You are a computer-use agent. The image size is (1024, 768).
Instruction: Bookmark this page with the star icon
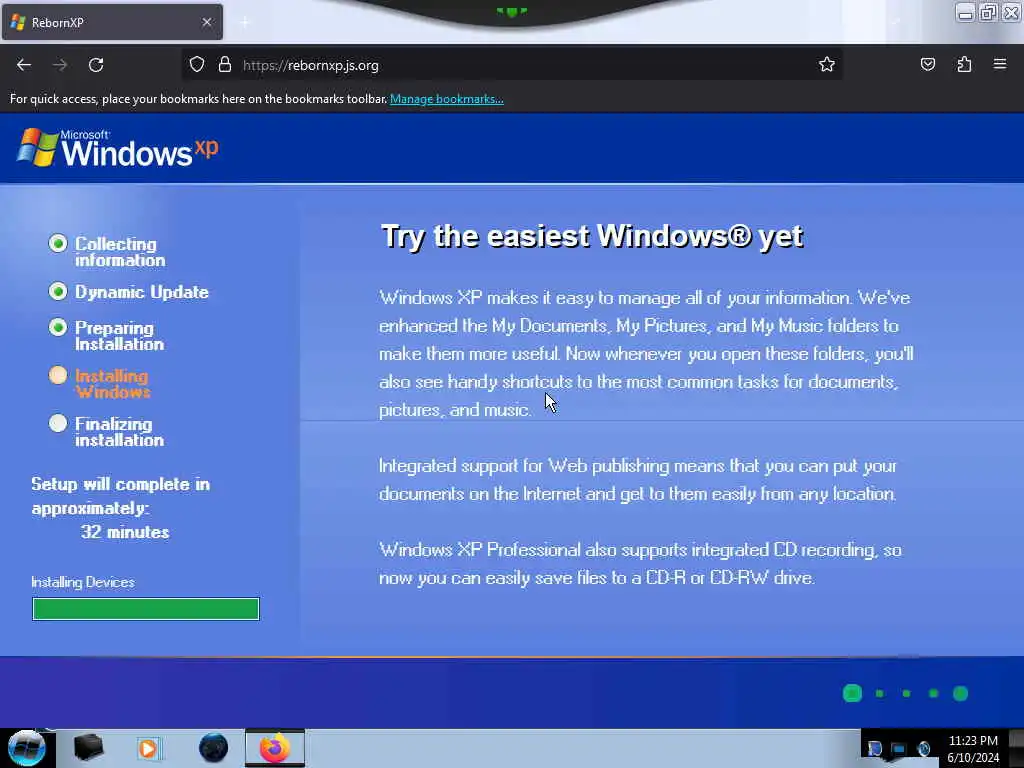tap(827, 64)
